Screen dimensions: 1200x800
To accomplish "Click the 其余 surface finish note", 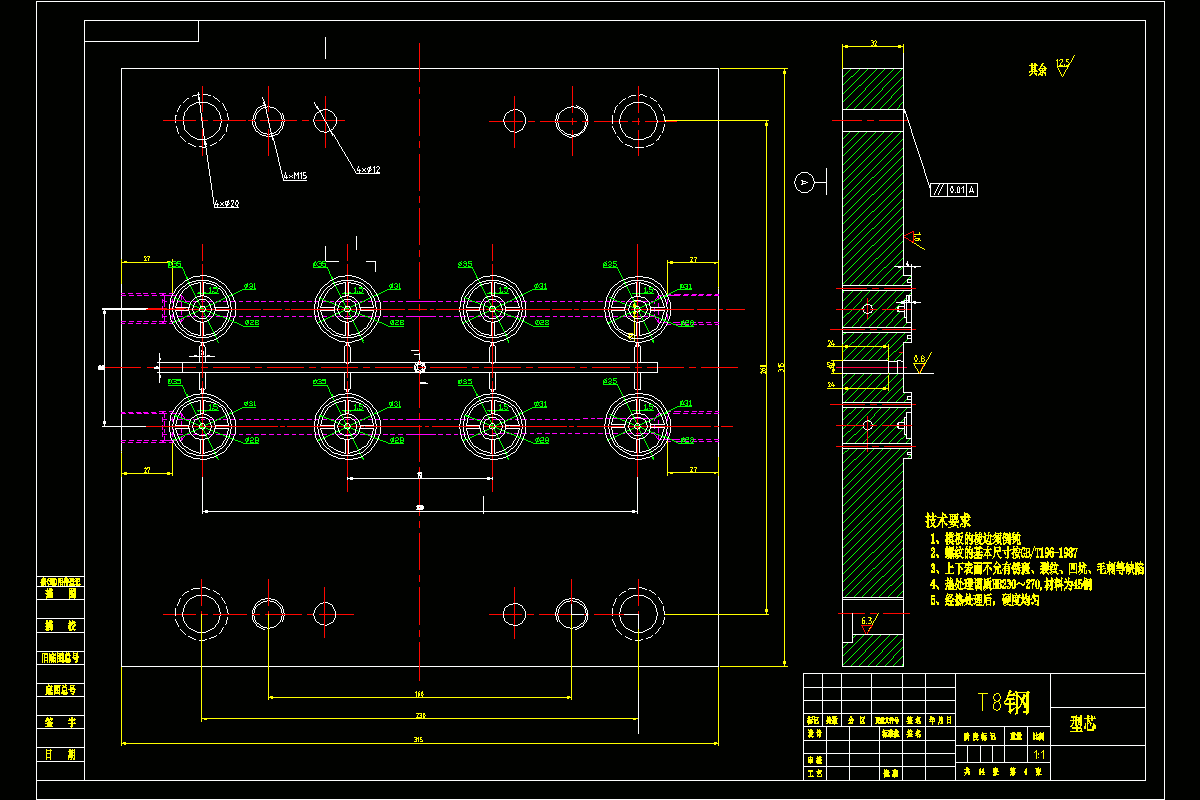I will (1037, 70).
